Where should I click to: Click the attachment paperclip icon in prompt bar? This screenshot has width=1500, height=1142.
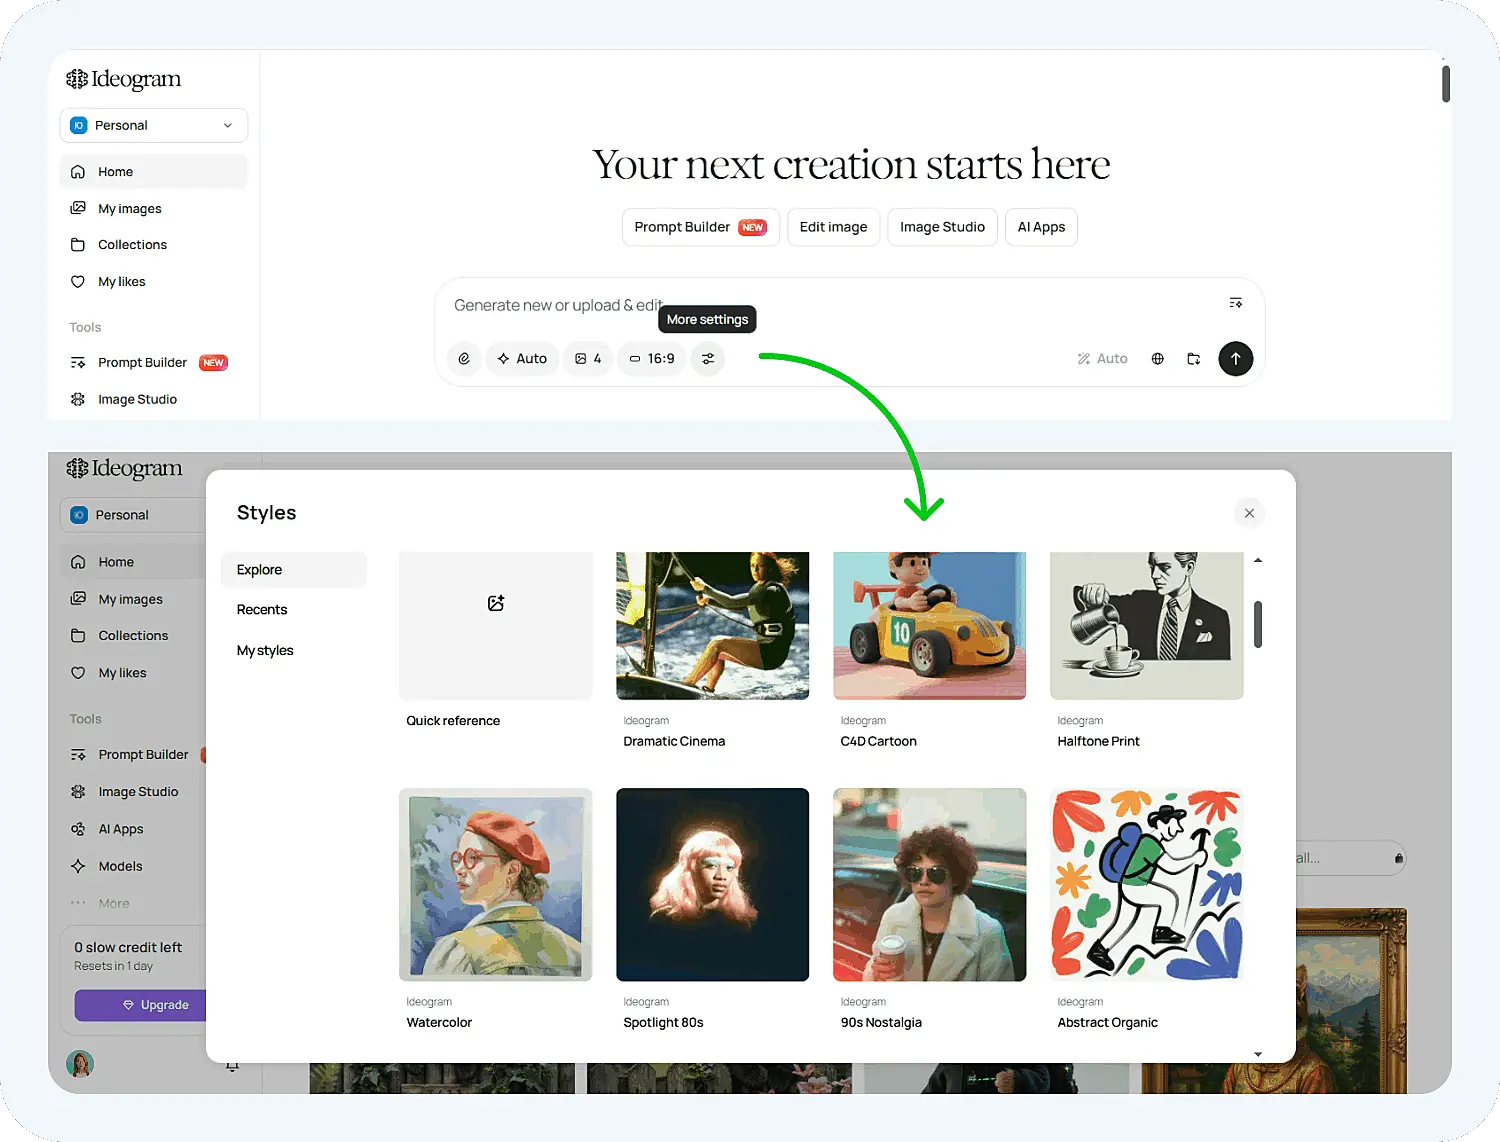point(464,359)
